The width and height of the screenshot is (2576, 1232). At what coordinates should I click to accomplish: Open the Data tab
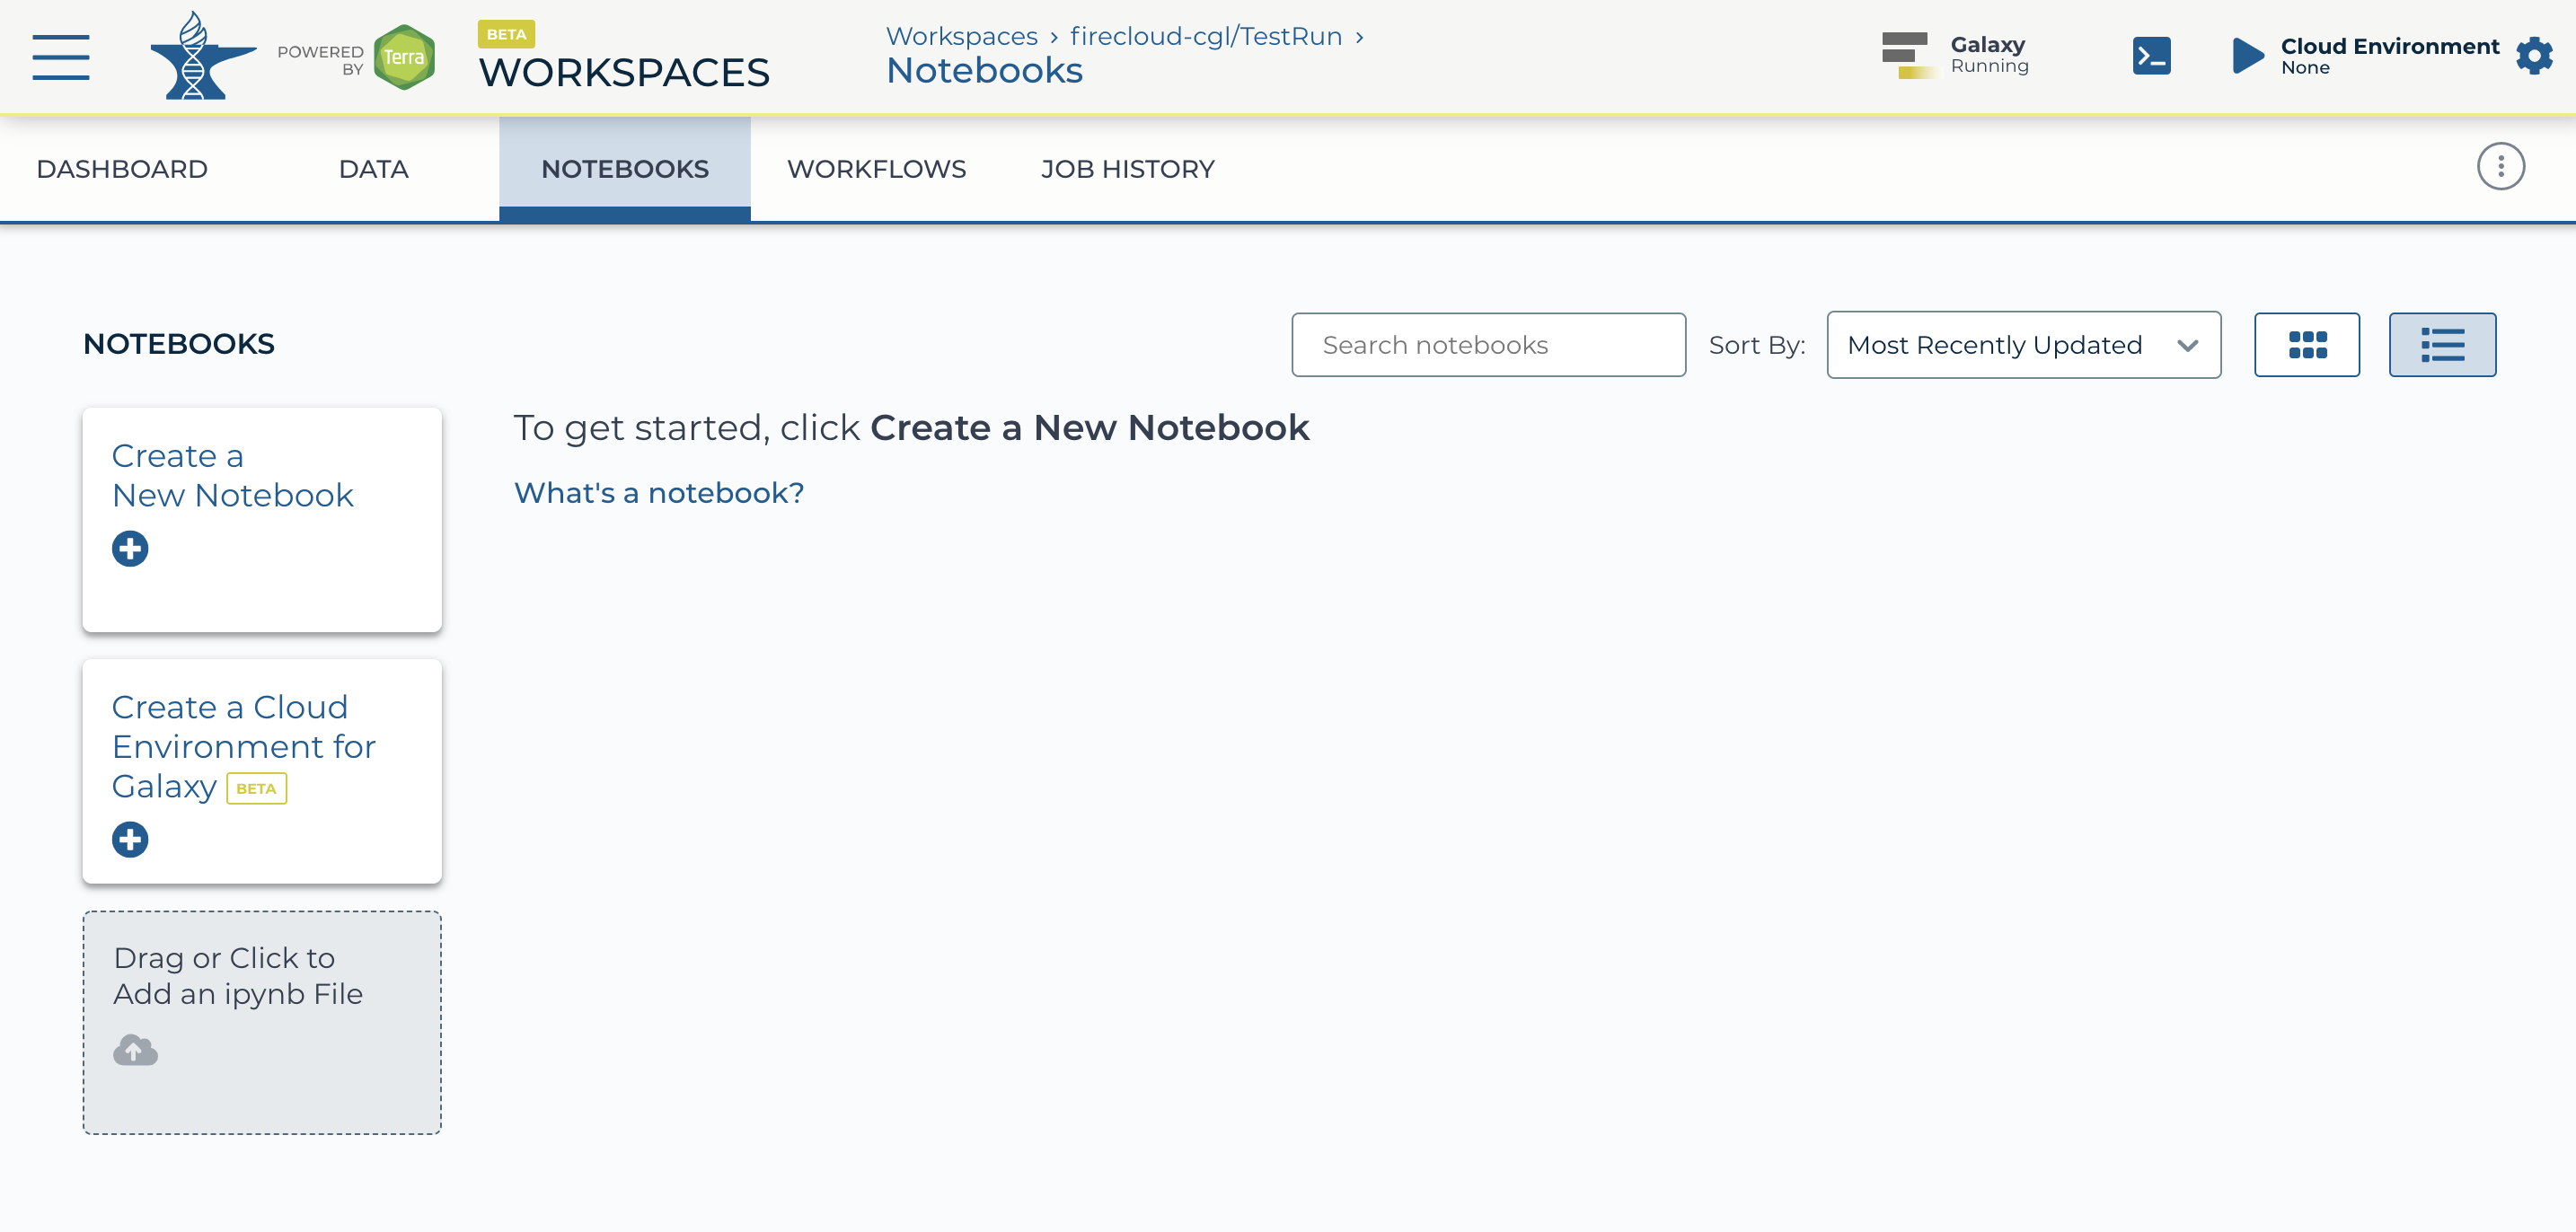click(x=374, y=169)
